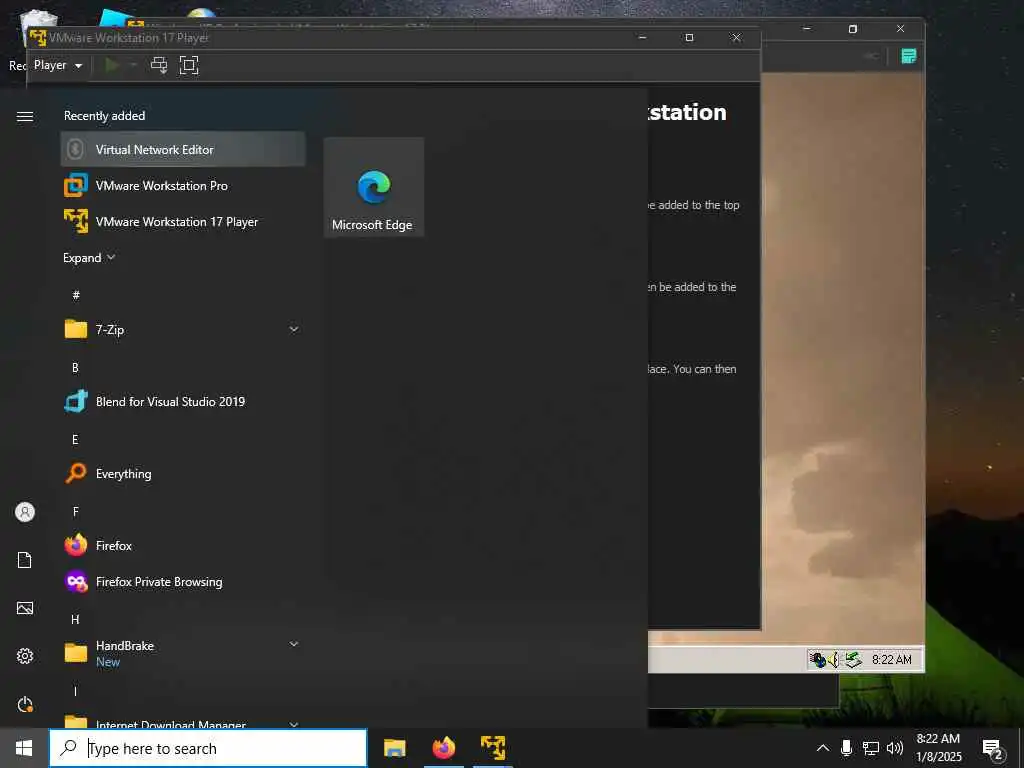Open the volume speaker tray icon
Screen dimensions: 1024x768
pyautogui.click(x=895, y=748)
